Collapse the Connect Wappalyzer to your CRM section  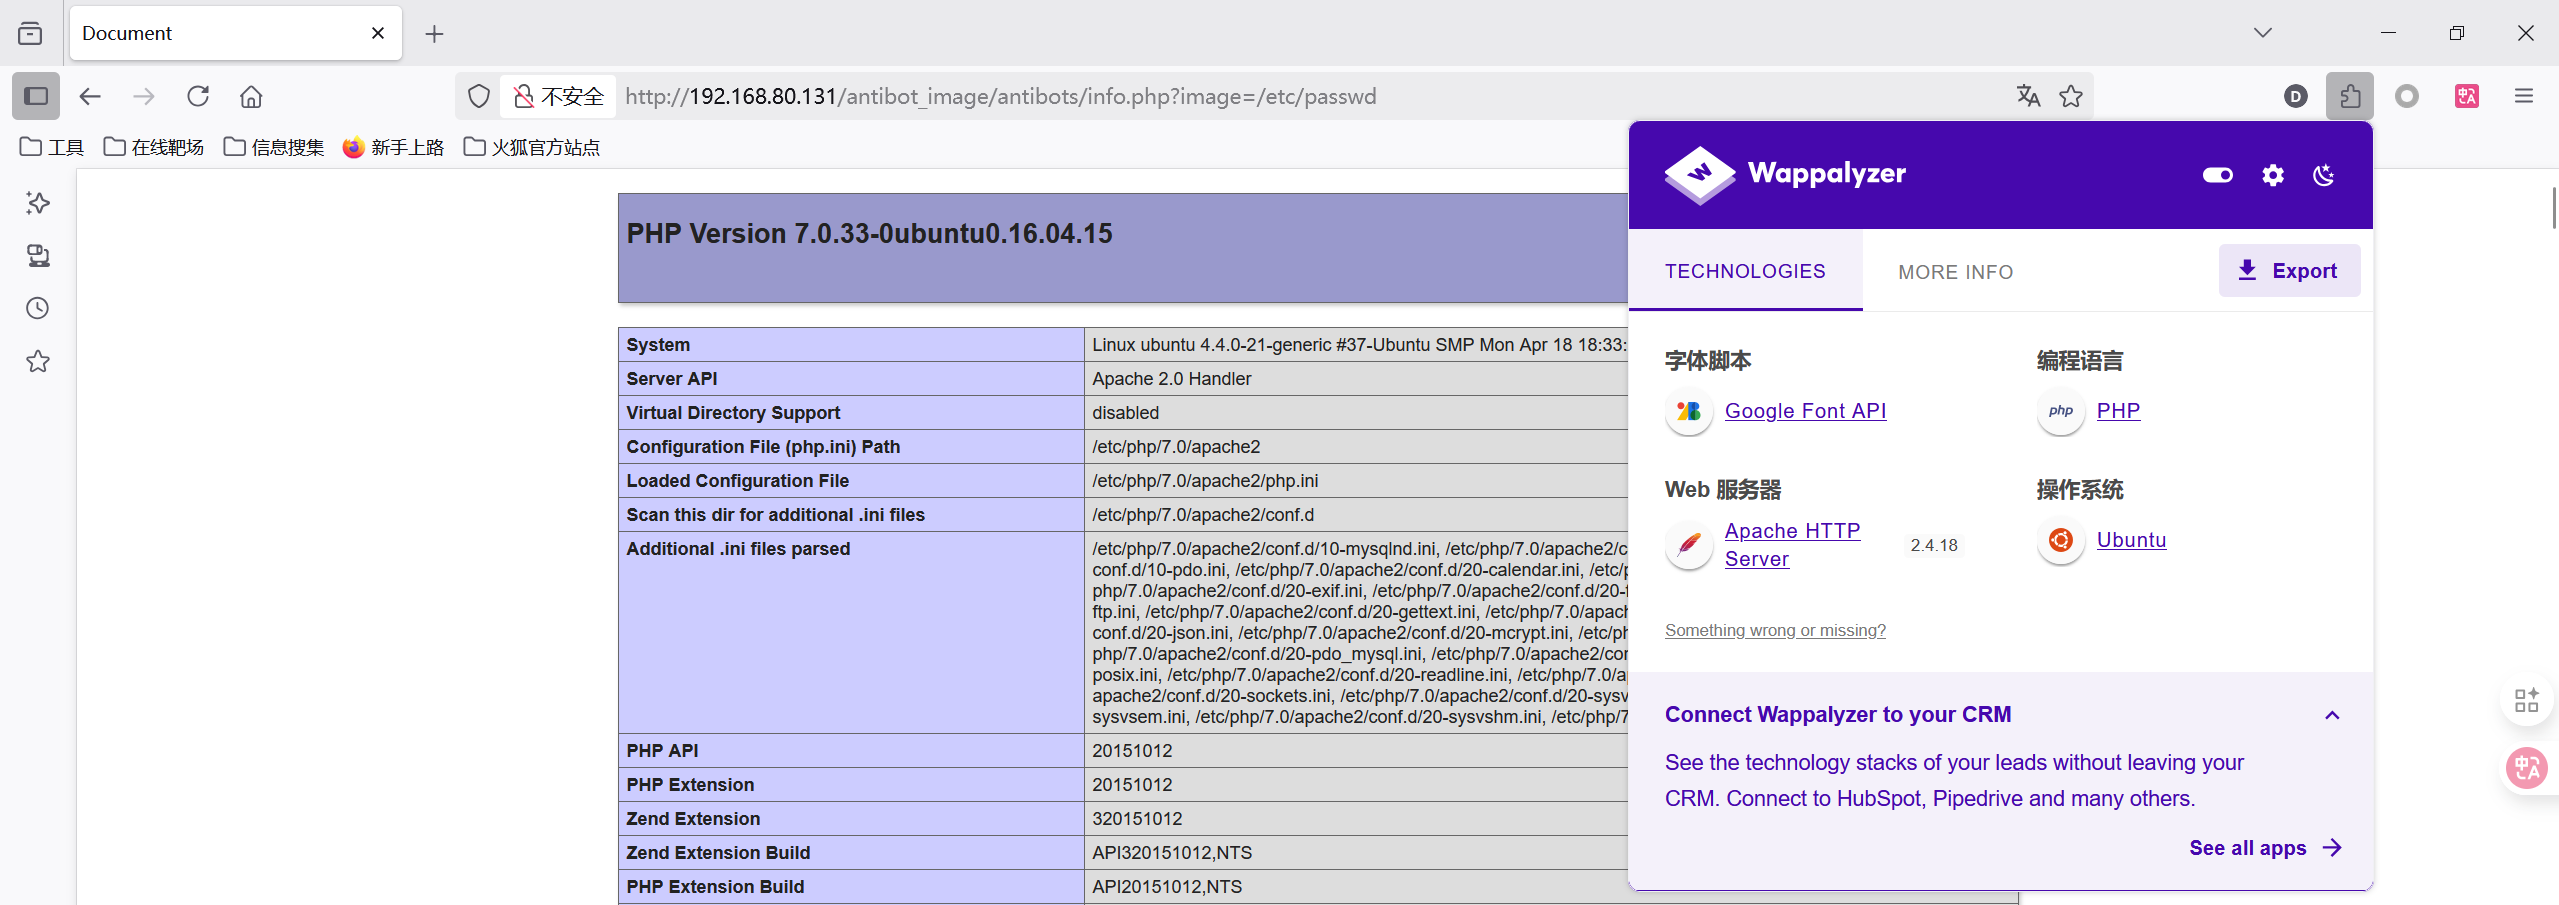(x=2332, y=715)
